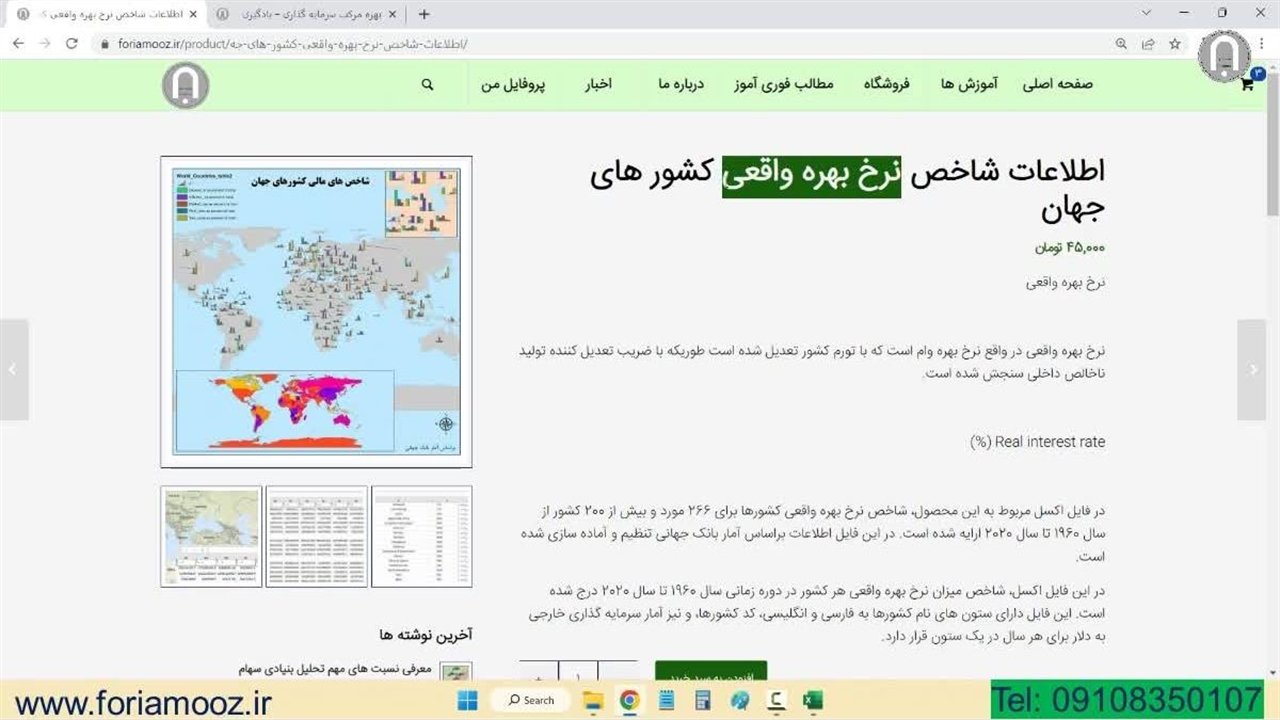This screenshot has height=720, width=1280.
Task: Click the Windows taskbar Search box
Action: [x=531, y=700]
